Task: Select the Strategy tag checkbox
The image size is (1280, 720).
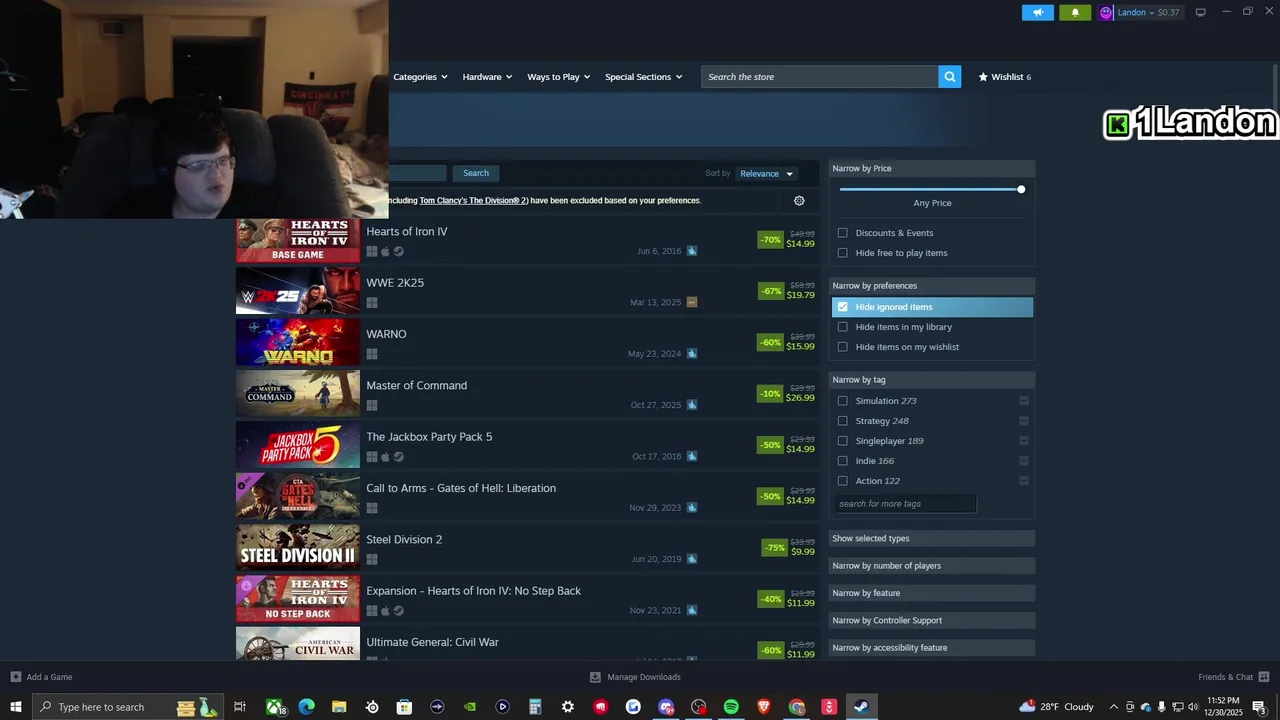Action: click(842, 421)
